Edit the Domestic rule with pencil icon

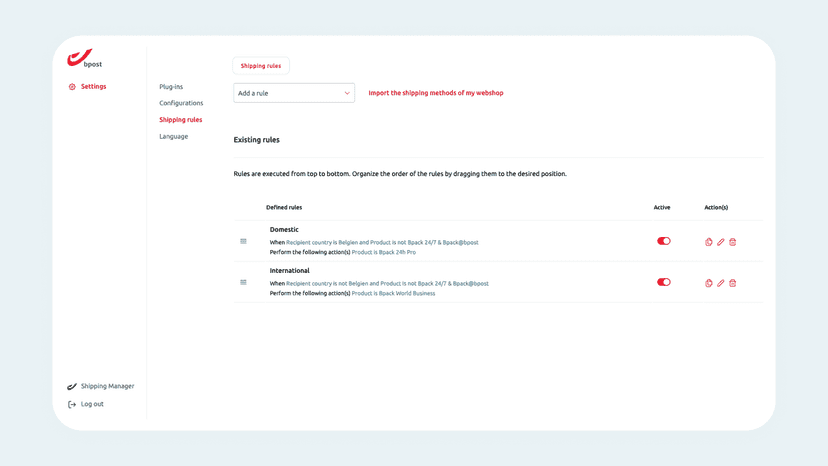click(x=721, y=242)
